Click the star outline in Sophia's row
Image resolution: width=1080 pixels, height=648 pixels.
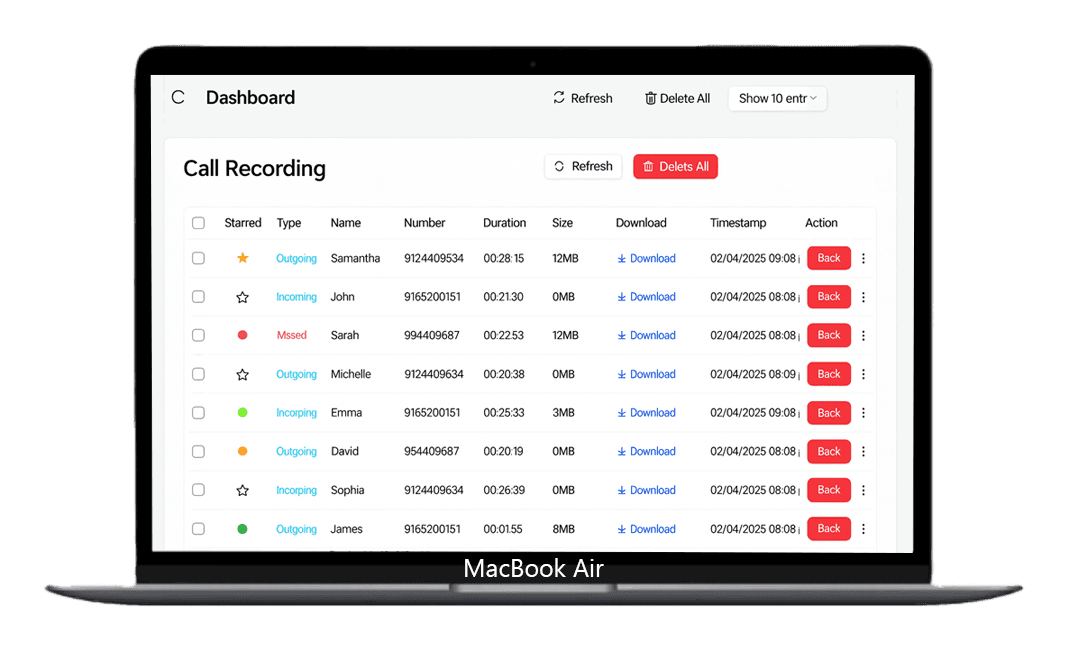(x=242, y=490)
